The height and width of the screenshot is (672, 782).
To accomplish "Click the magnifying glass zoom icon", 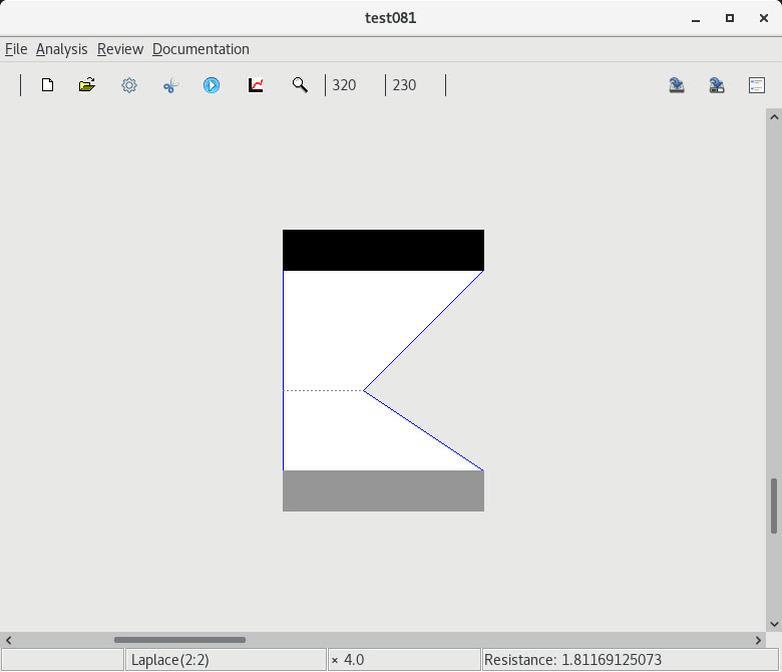I will pos(299,85).
